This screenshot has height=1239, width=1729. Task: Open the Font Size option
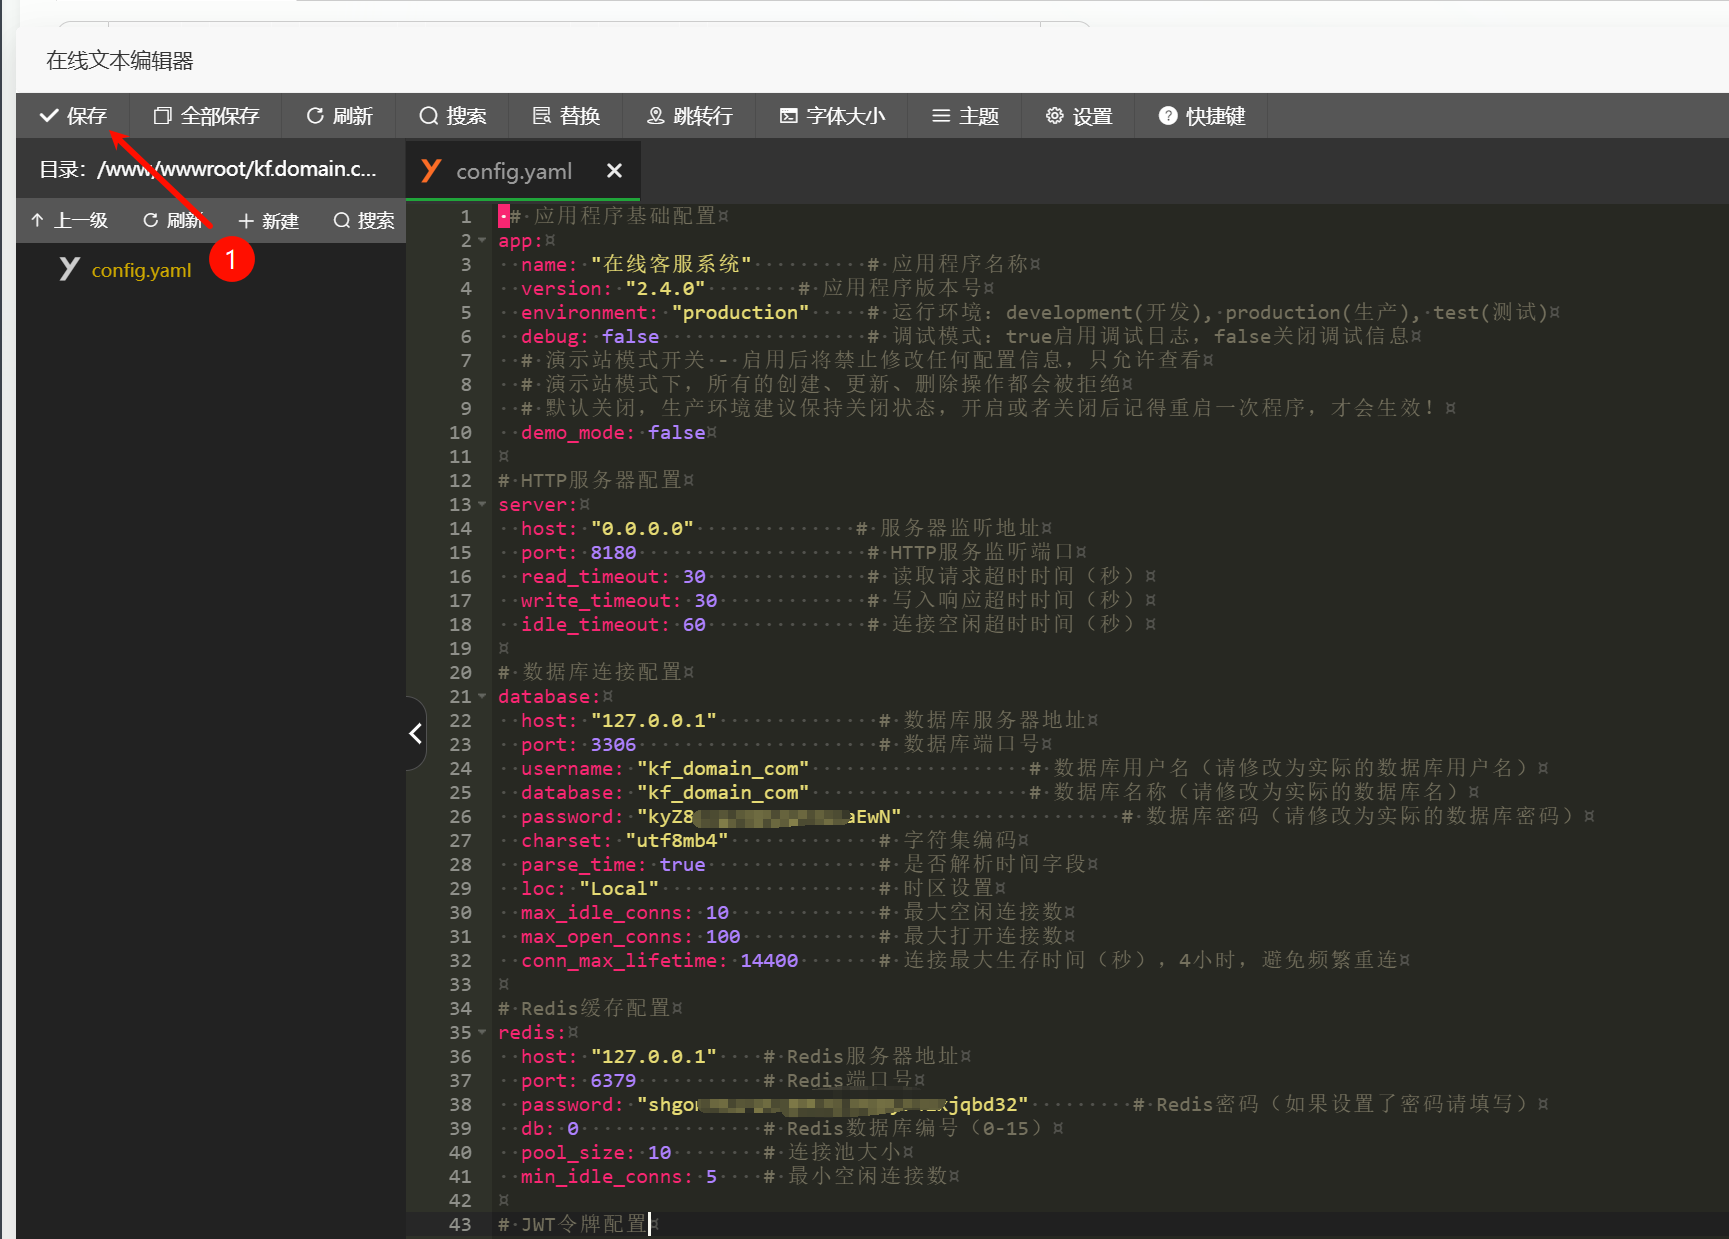coord(832,116)
